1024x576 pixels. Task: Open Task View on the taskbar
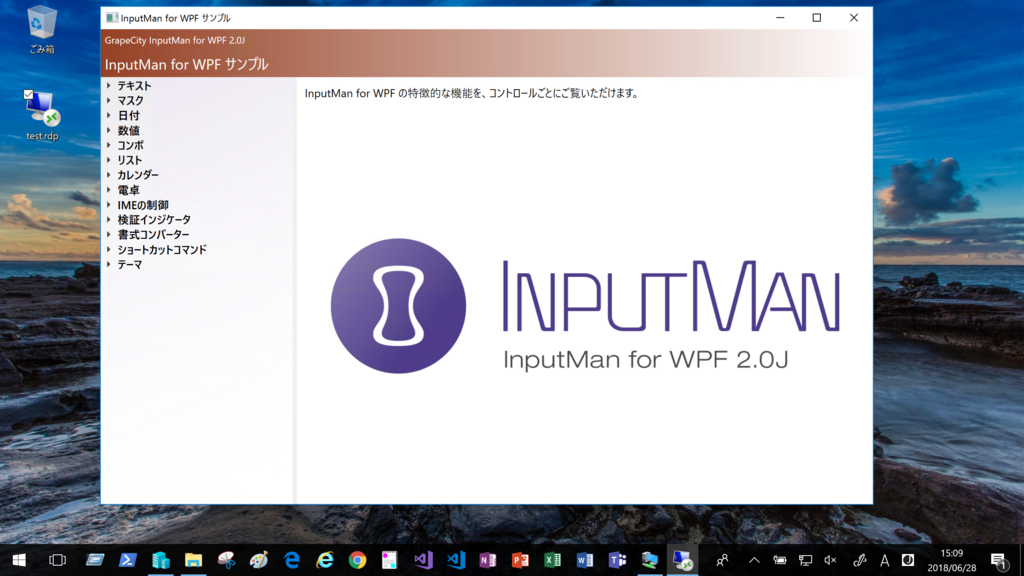pyautogui.click(x=57, y=560)
